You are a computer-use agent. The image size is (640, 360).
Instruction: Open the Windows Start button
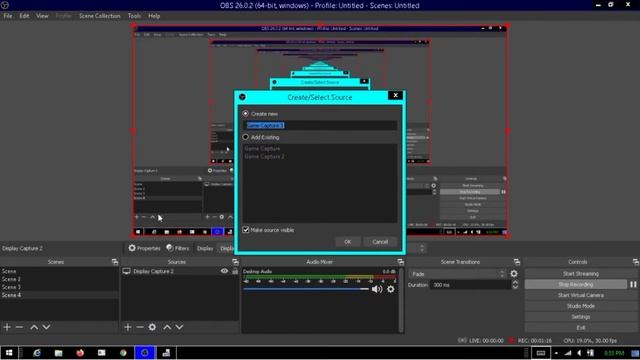coord(9,353)
